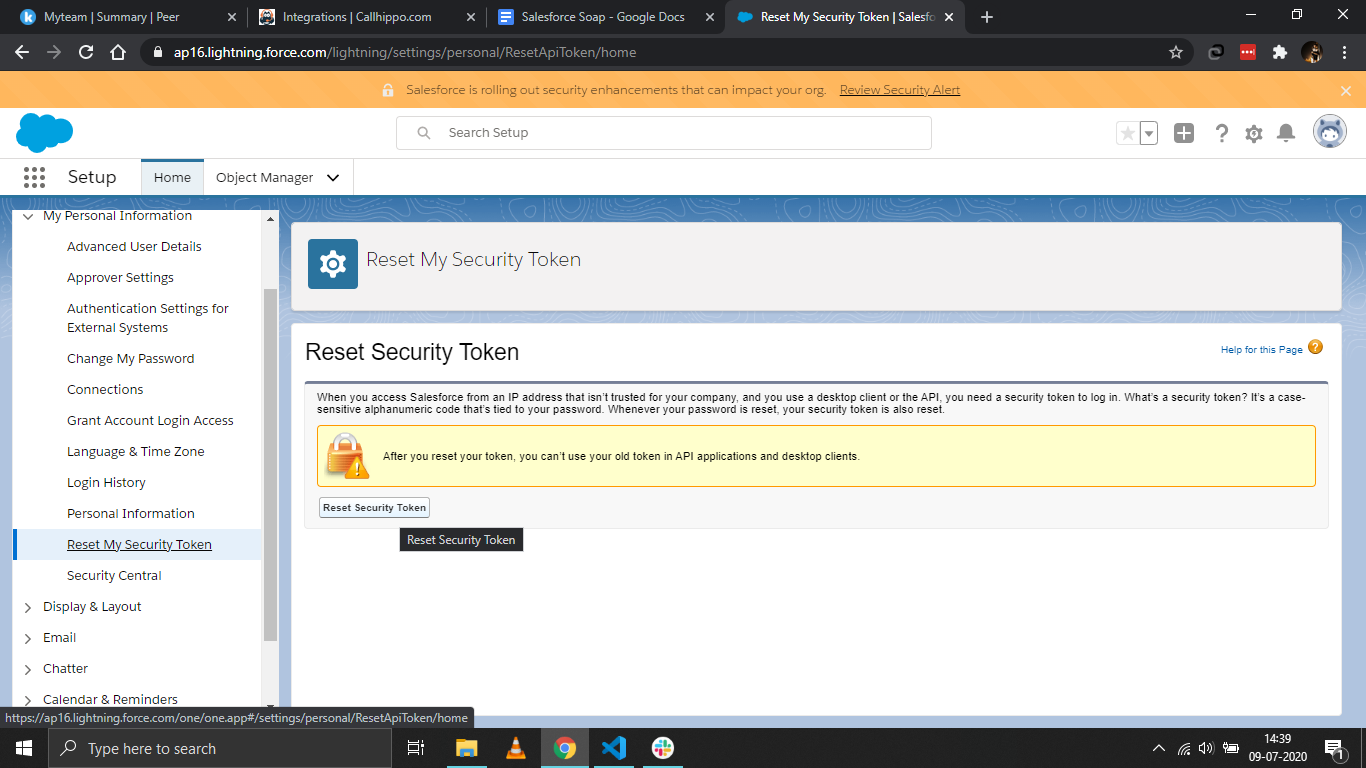Click the sidebar scrollbar down arrow

tap(270, 706)
